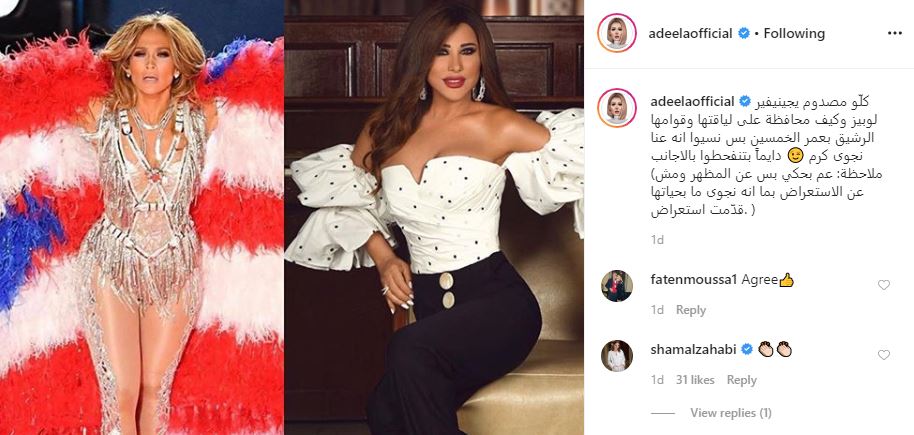This screenshot has width=914, height=435.
Task: Click the right photo with polka-dot blouse
Action: [x=434, y=218]
